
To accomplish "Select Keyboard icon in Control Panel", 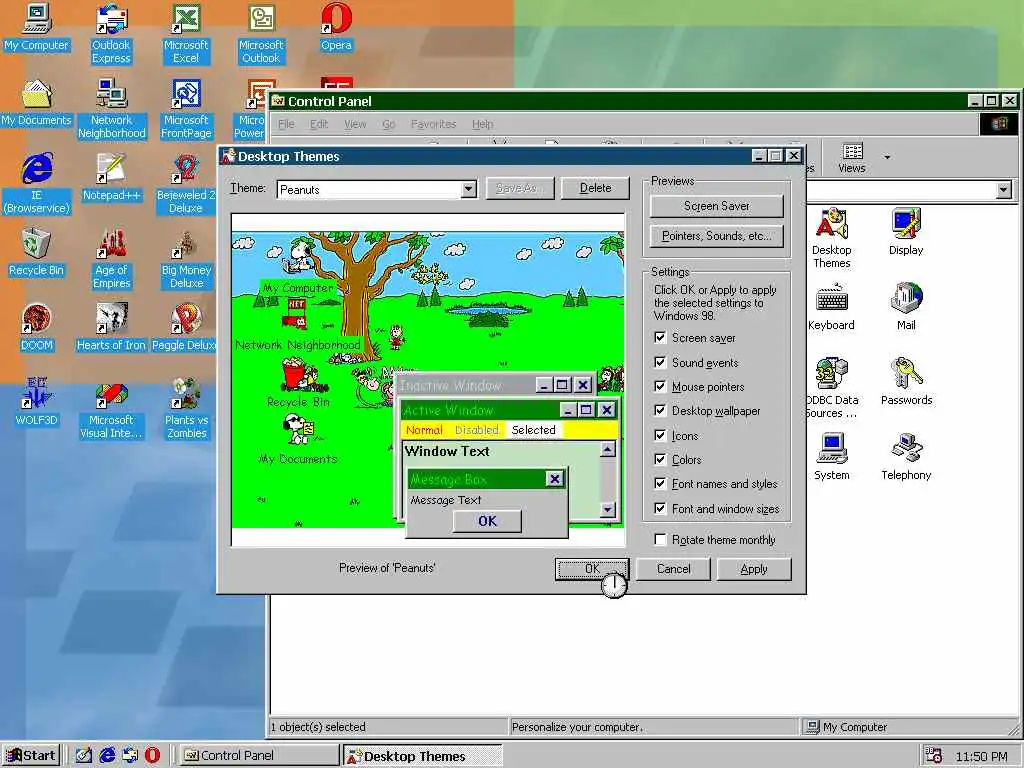I will [x=831, y=308].
